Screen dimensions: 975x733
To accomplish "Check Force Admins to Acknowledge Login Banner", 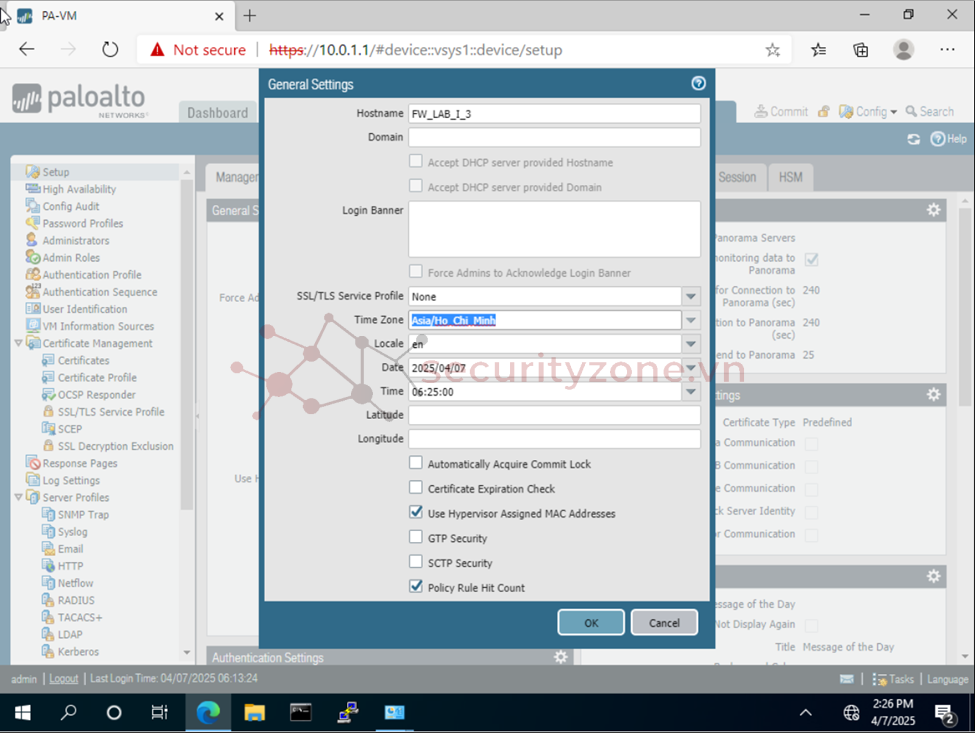I will 415,271.
